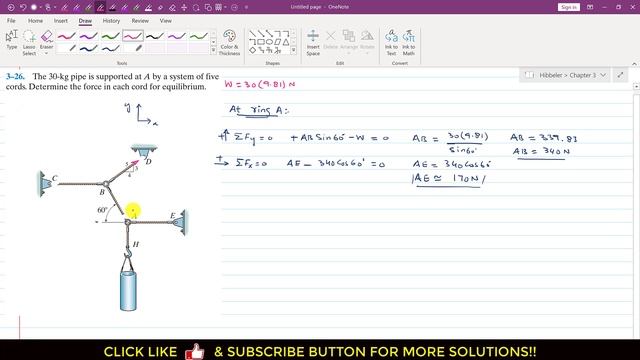Click the Back arrow in quick access toolbar
The height and width of the screenshot is (360, 640).
pos(11,7)
